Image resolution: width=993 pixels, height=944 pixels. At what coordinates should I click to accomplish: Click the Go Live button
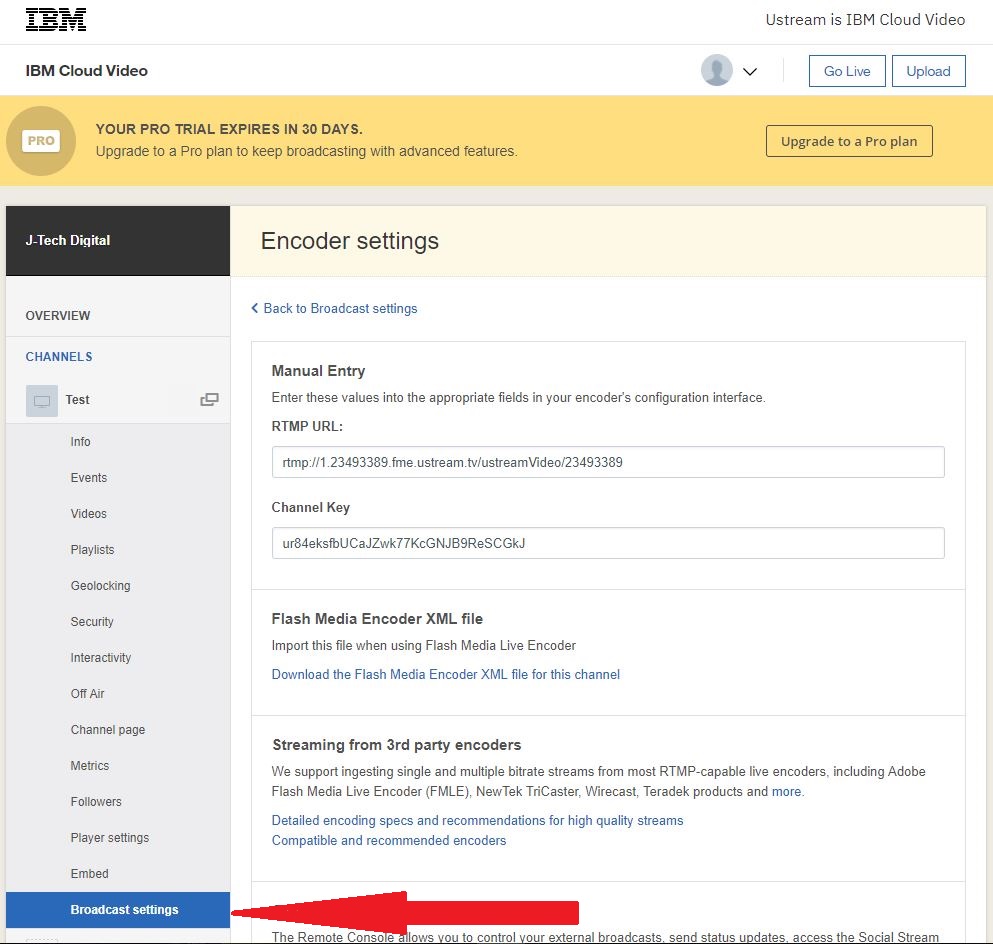pyautogui.click(x=847, y=71)
